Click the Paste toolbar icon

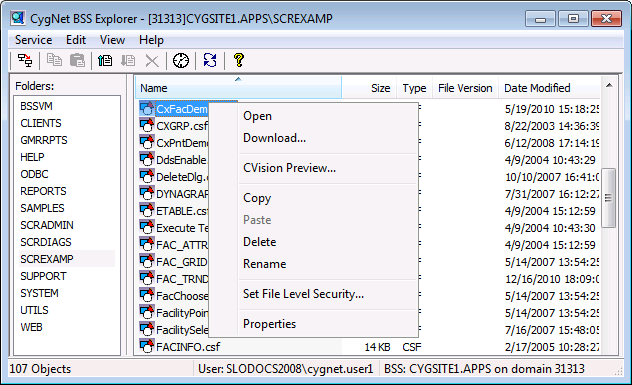pos(77,60)
